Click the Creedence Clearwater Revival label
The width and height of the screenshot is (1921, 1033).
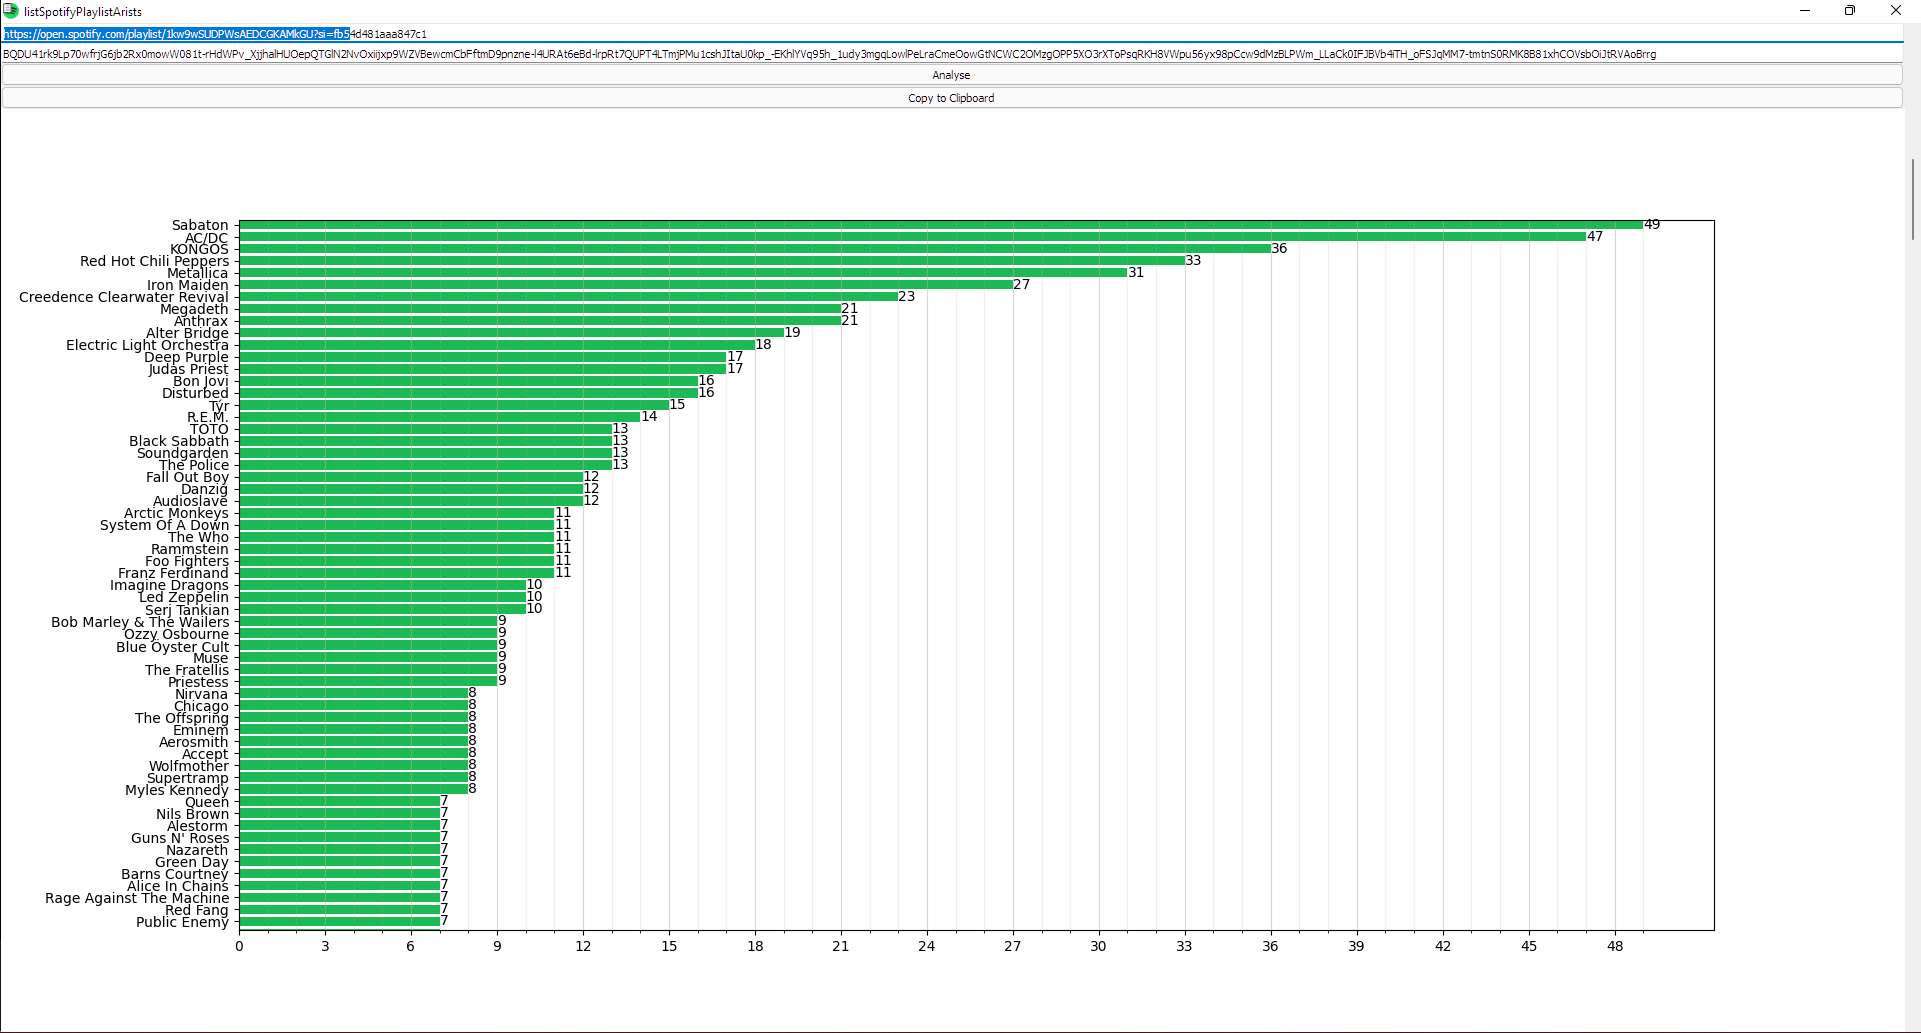pyautogui.click(x=124, y=297)
